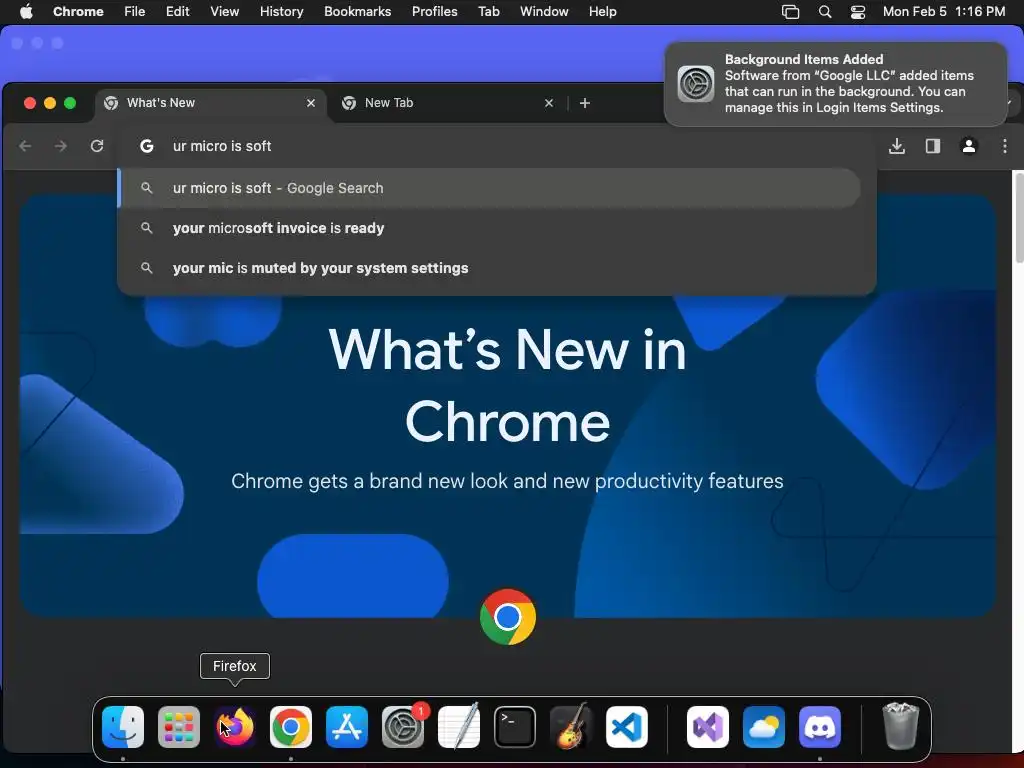Choose 'your microsoft invoice is ready' suggestion
1024x768 pixels.
tap(489, 228)
